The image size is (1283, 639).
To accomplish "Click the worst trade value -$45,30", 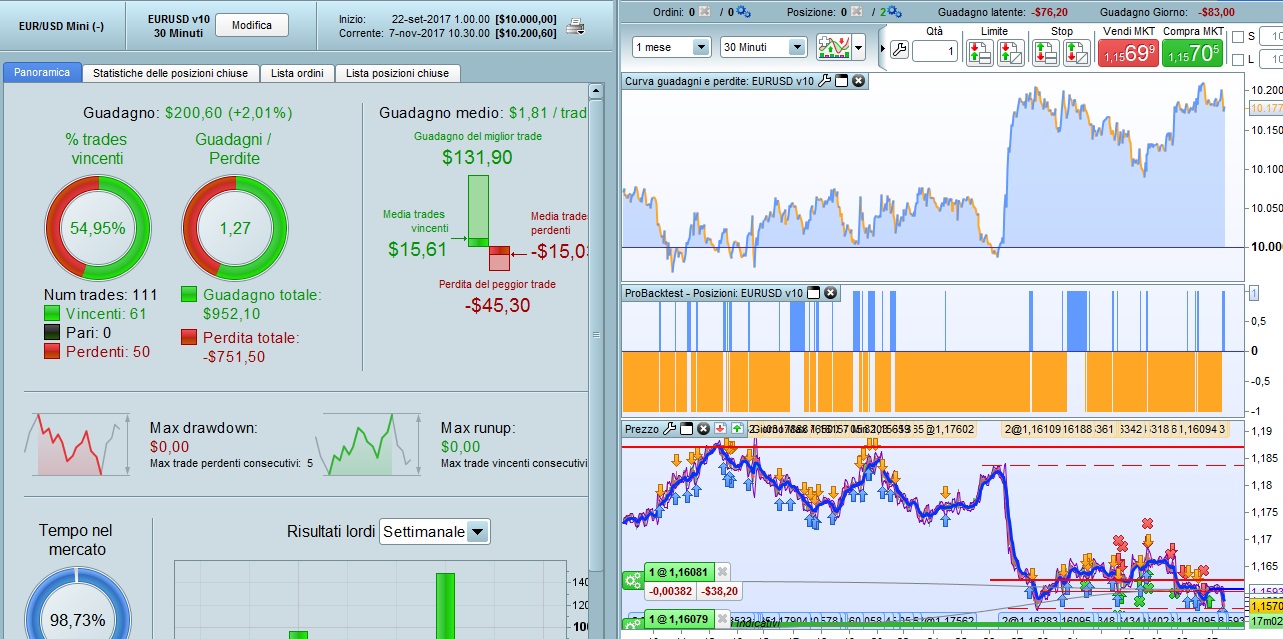I will point(497,305).
